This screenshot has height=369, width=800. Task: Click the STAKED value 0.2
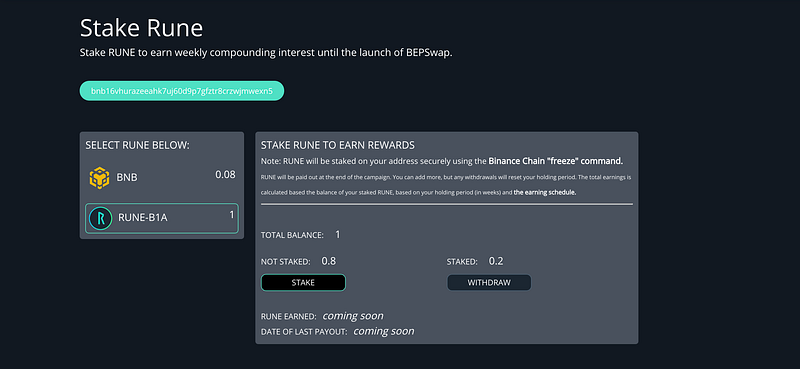(496, 261)
